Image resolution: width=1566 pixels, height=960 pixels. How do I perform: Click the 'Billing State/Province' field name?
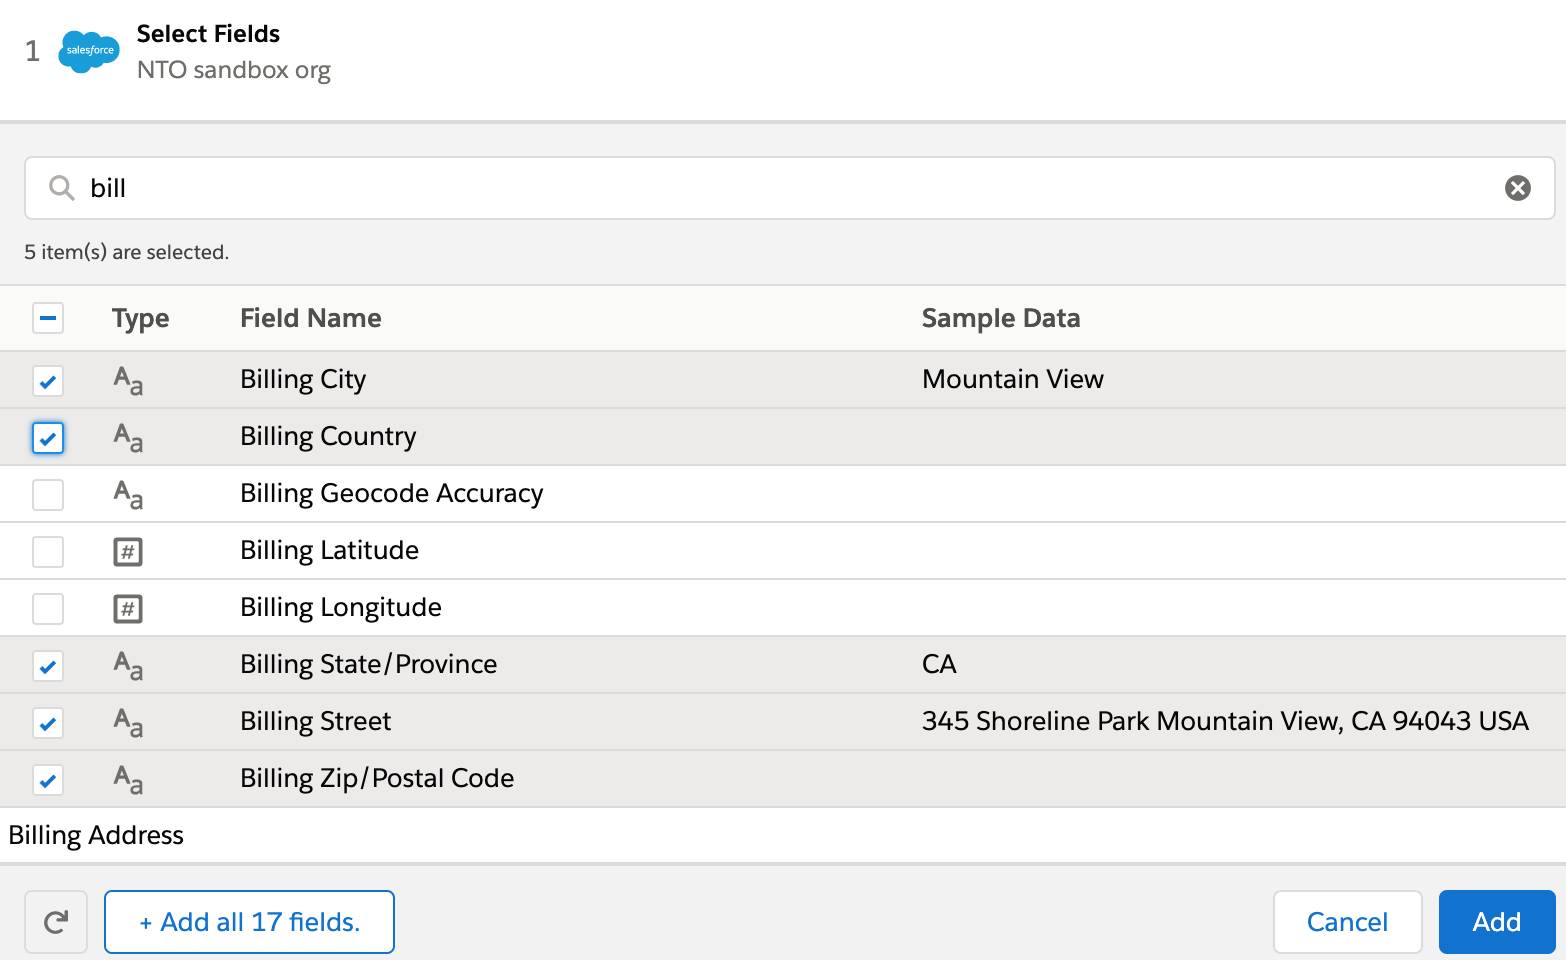pyautogui.click(x=368, y=665)
